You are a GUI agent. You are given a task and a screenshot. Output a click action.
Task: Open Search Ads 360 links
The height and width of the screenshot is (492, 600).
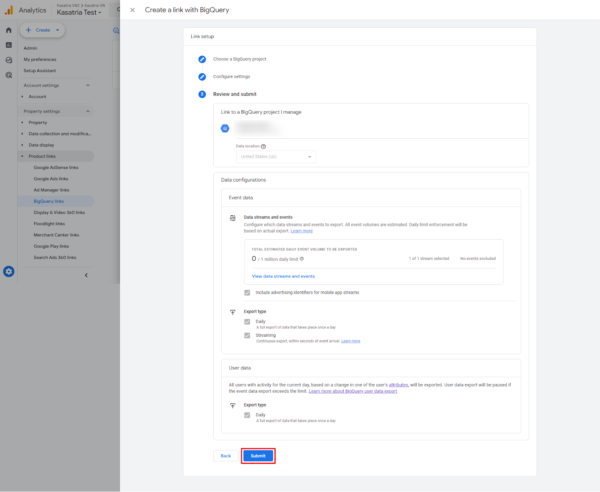[x=55, y=258]
